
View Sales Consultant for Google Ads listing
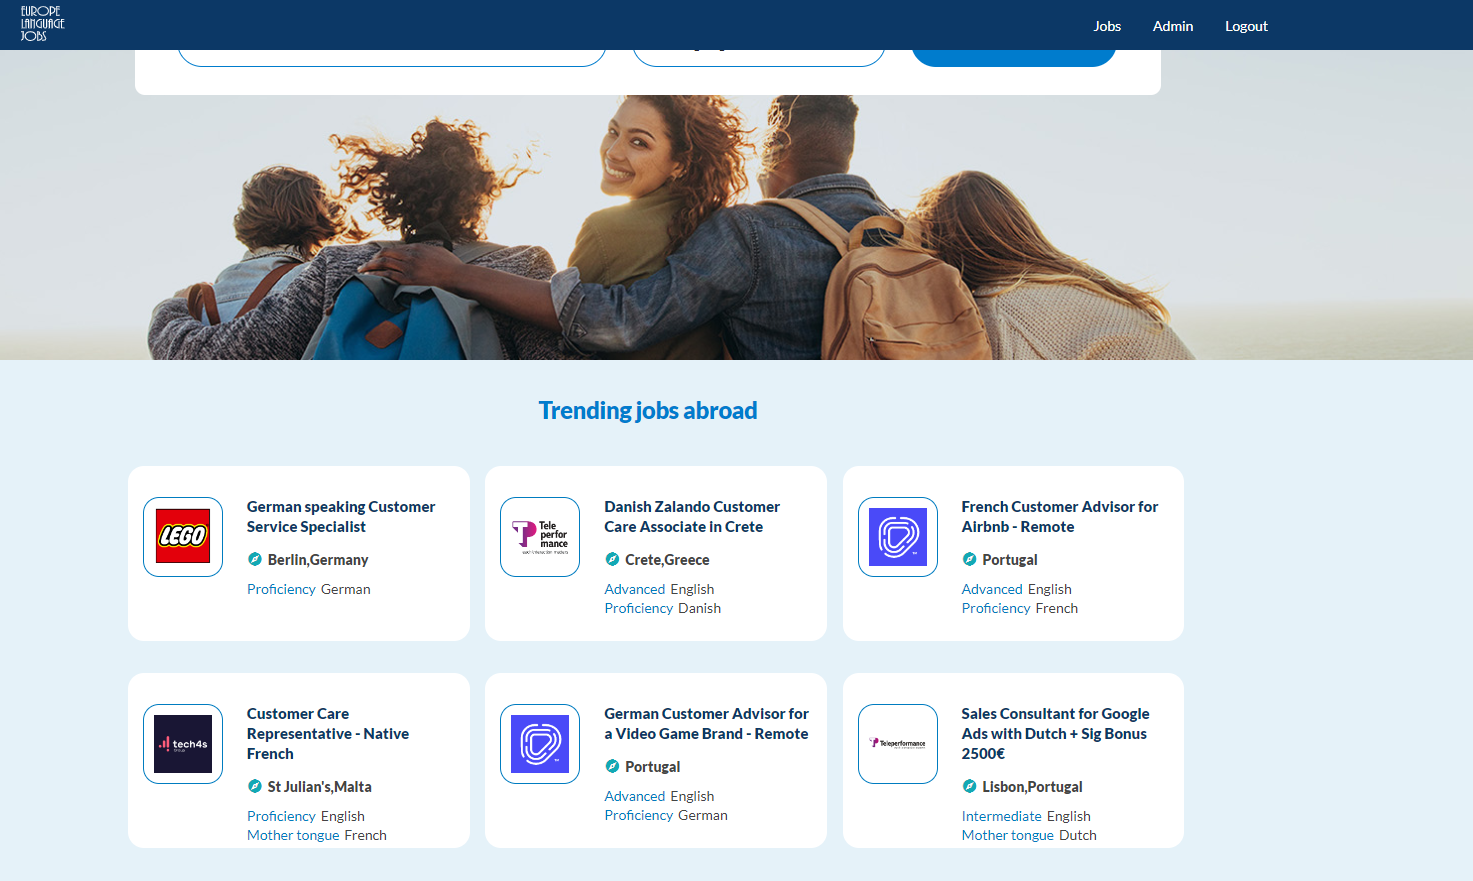coord(1055,733)
